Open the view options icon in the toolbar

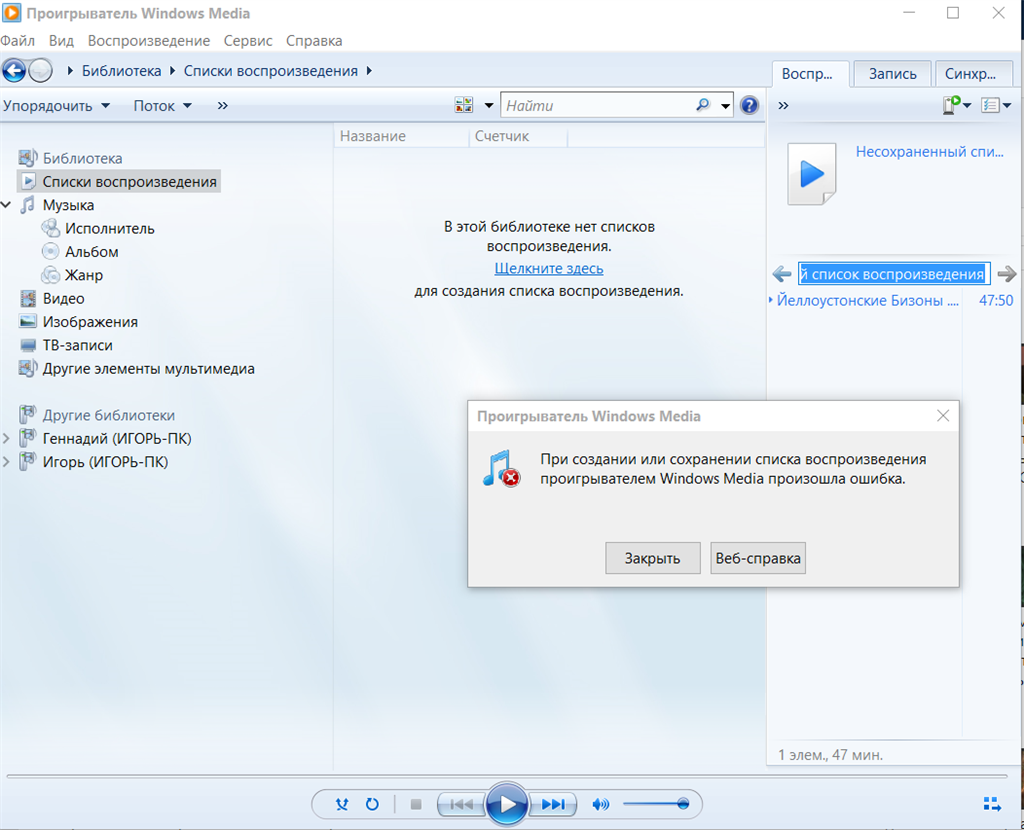(464, 105)
